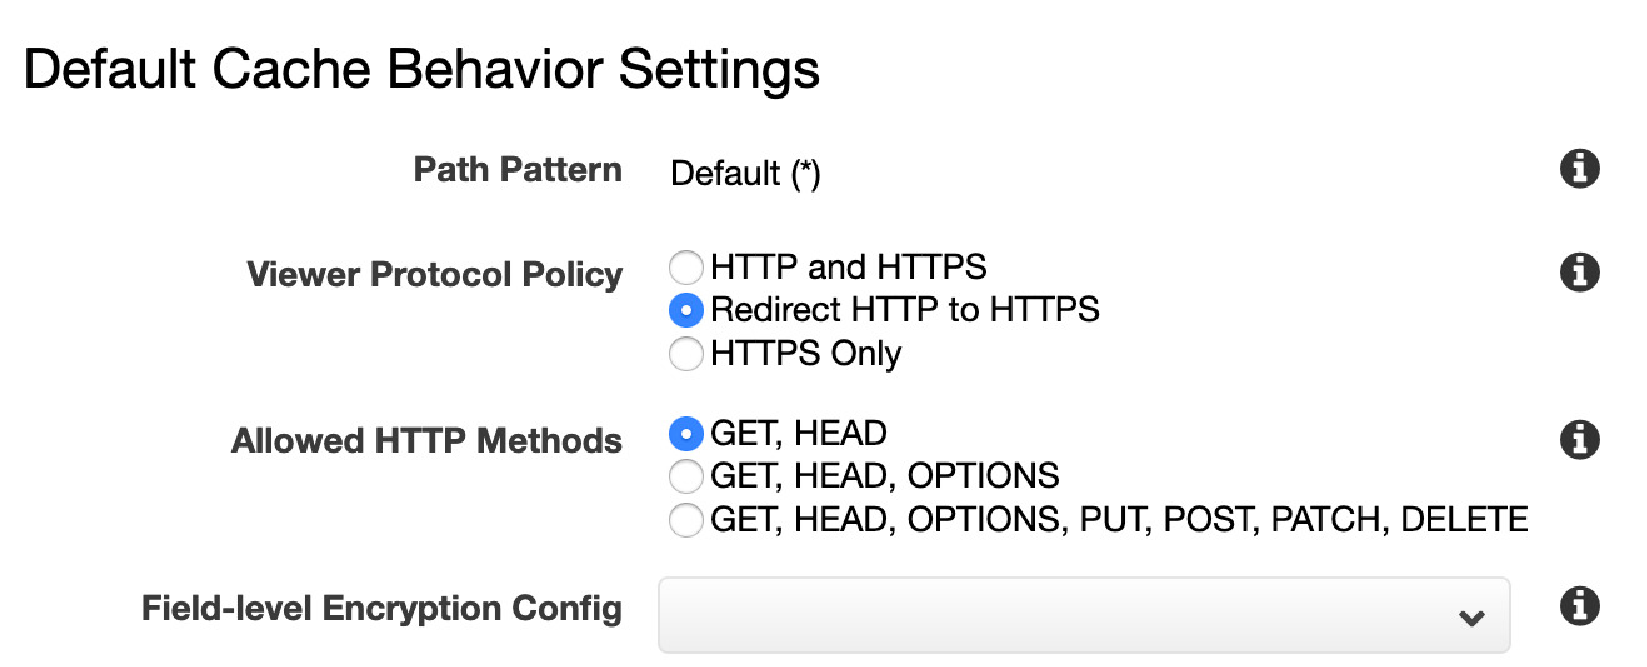
Task: Click the Field-level Encryption Config label
Action: 381,608
